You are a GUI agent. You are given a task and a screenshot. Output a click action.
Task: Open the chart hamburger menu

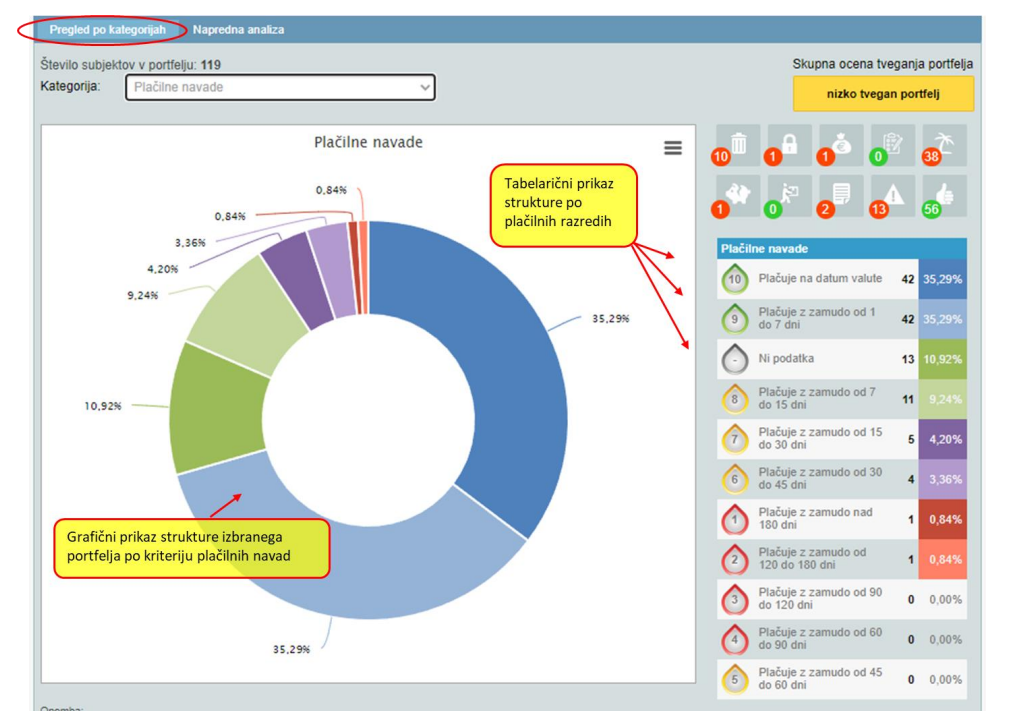[673, 148]
